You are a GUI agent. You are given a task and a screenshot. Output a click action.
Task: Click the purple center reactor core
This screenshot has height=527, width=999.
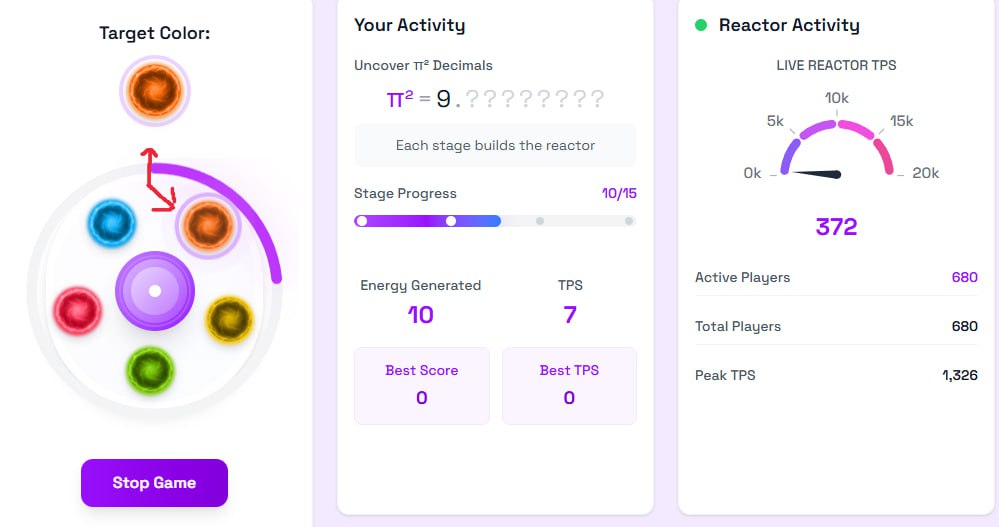pos(155,291)
